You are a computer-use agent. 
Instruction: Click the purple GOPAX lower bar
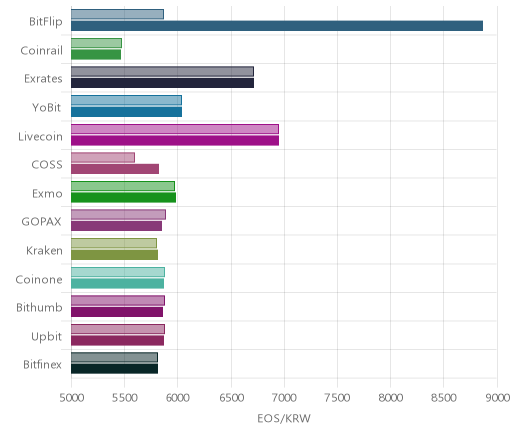point(116,226)
